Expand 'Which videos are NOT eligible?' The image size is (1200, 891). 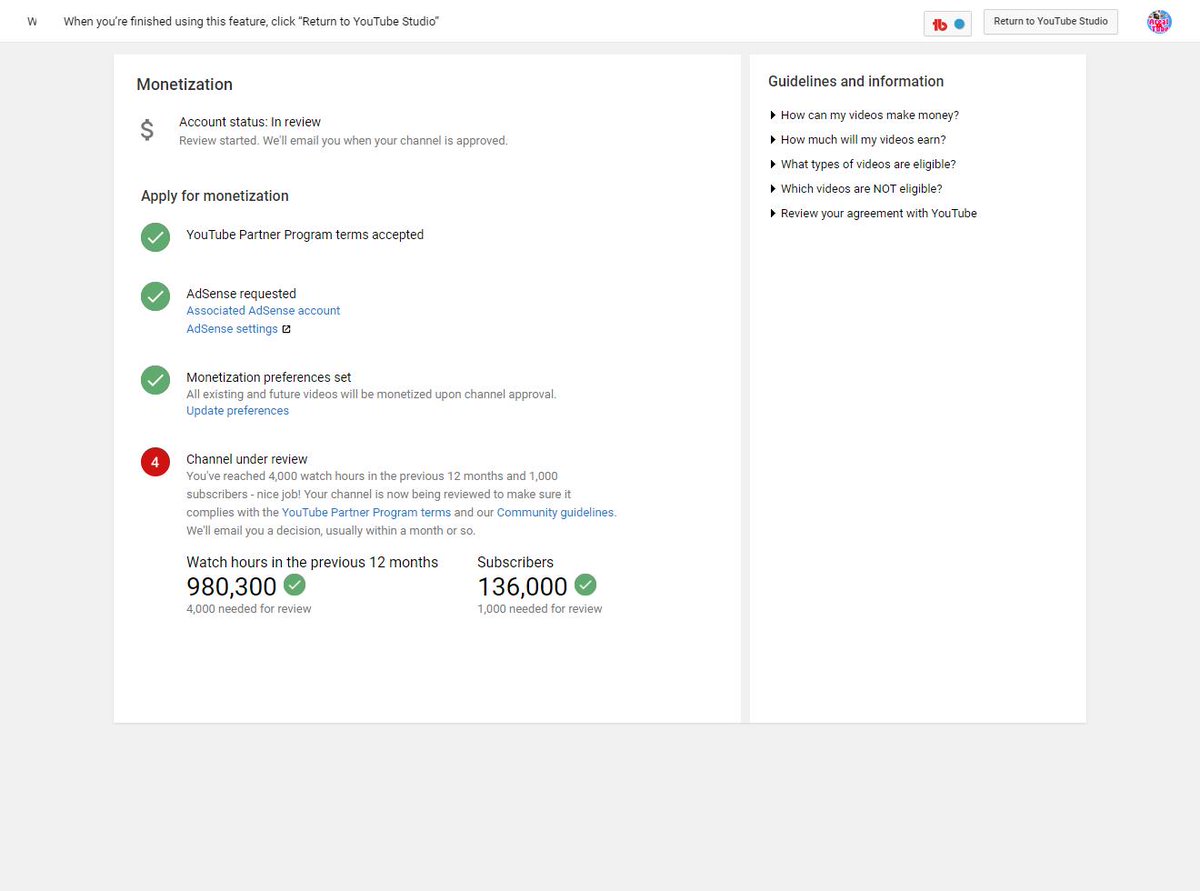pos(855,189)
